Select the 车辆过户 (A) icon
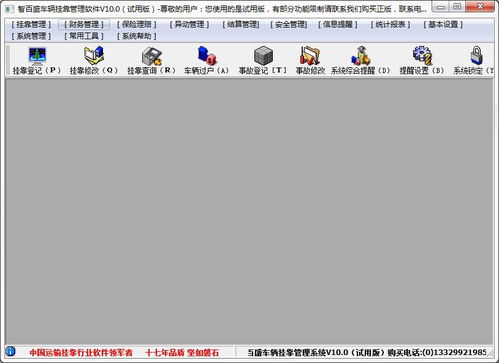This screenshot has height=363, width=499. (x=206, y=55)
